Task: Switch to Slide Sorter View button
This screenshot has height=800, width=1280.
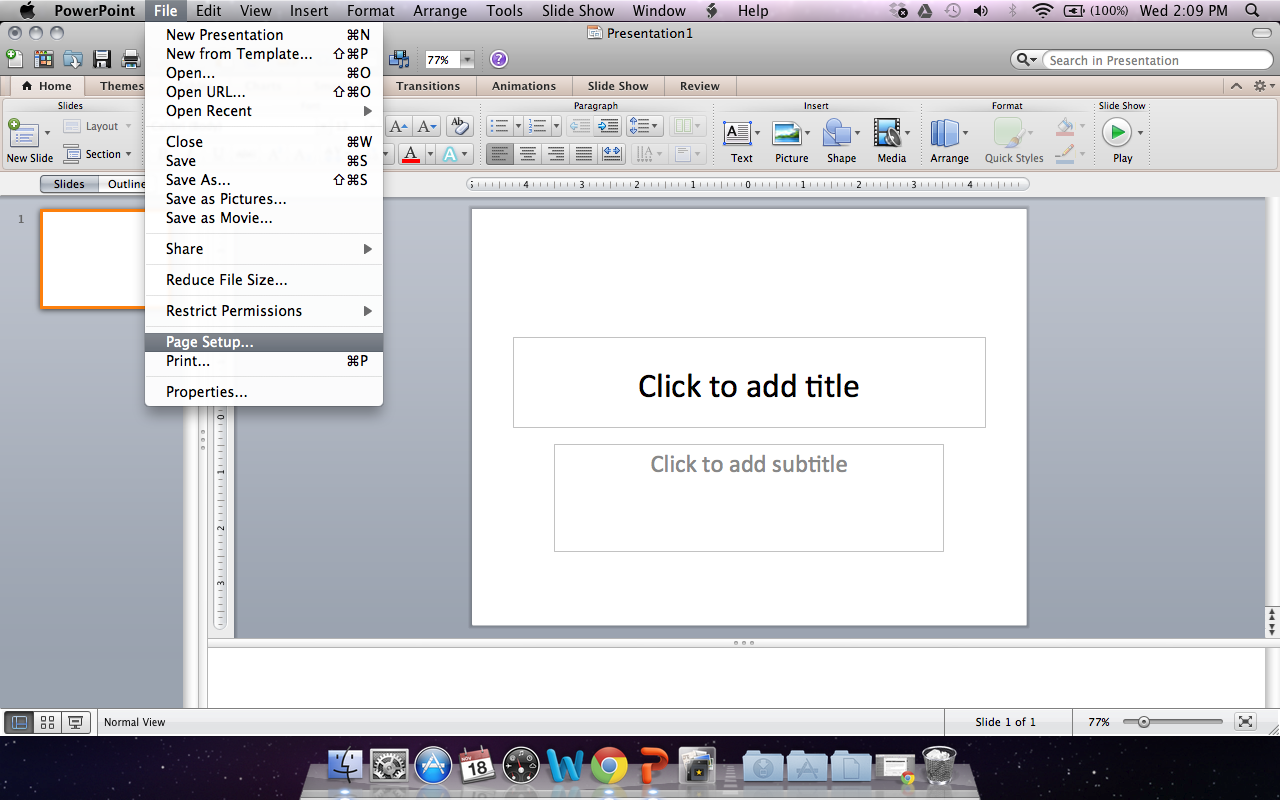Action: point(47,722)
